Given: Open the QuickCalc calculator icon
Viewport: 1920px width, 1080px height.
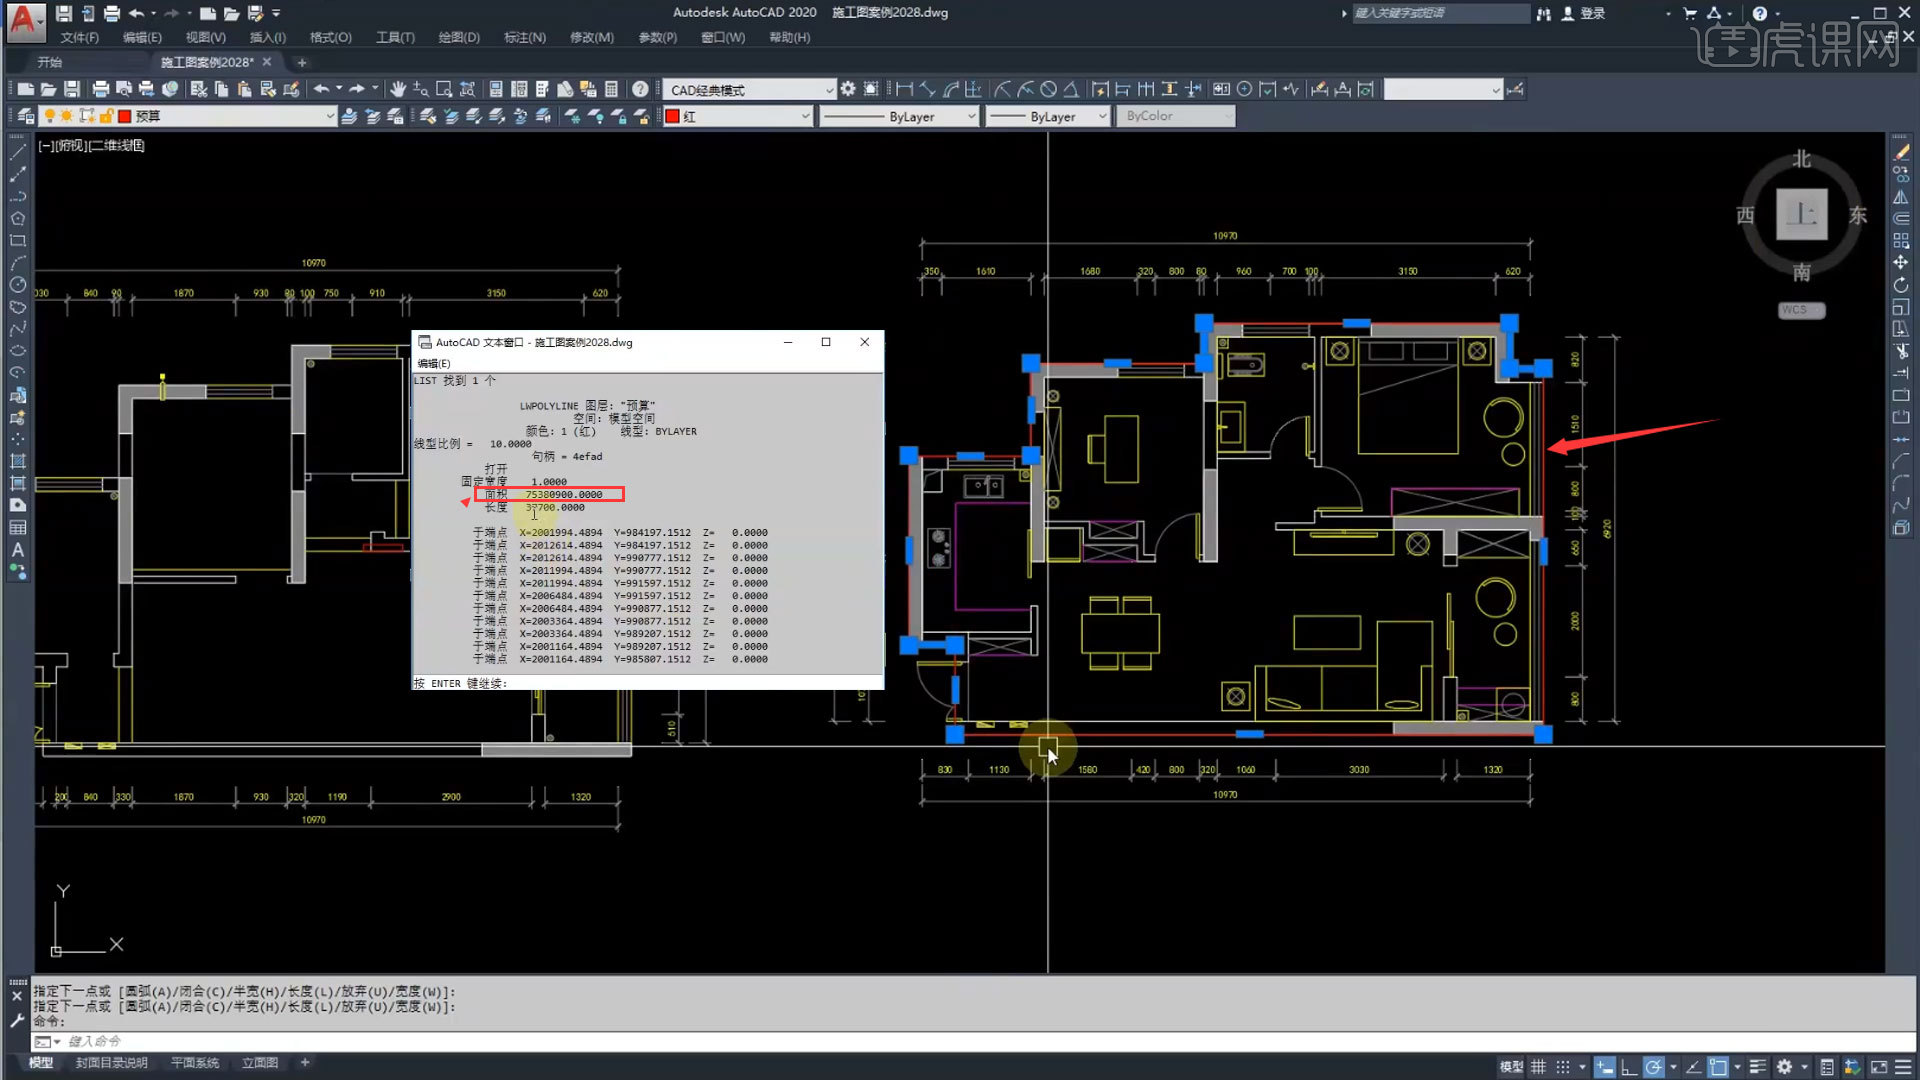Looking at the screenshot, I should point(611,89).
